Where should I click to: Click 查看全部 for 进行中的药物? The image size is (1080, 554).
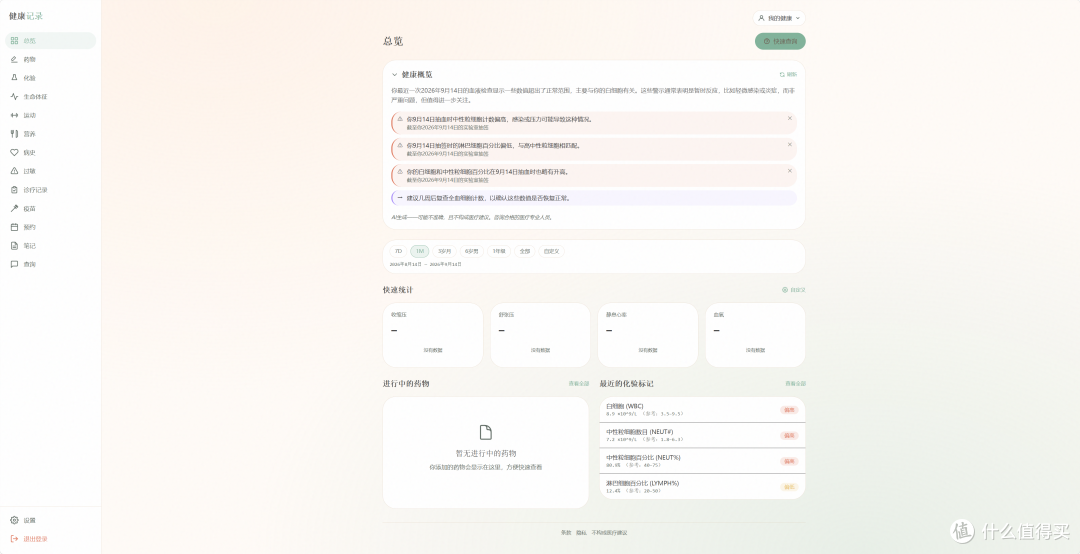pos(579,383)
